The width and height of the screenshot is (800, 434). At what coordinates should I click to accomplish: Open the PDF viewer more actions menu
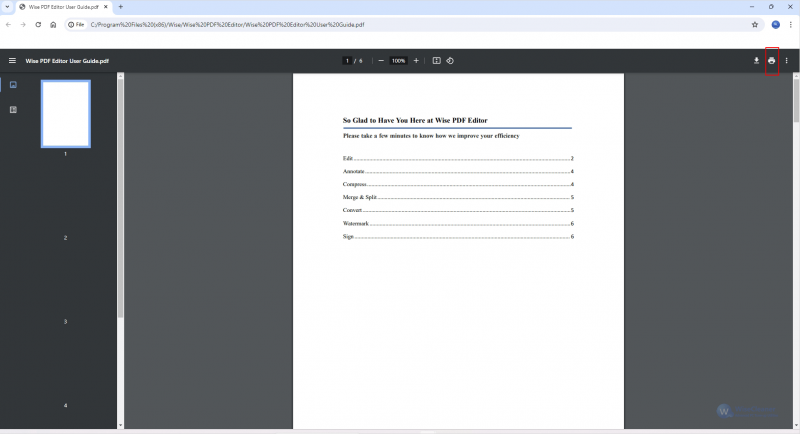pos(786,61)
